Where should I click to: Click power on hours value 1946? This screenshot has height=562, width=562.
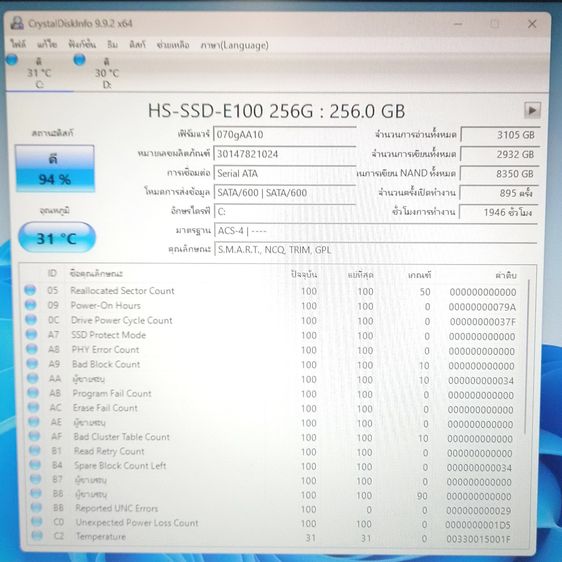point(499,212)
